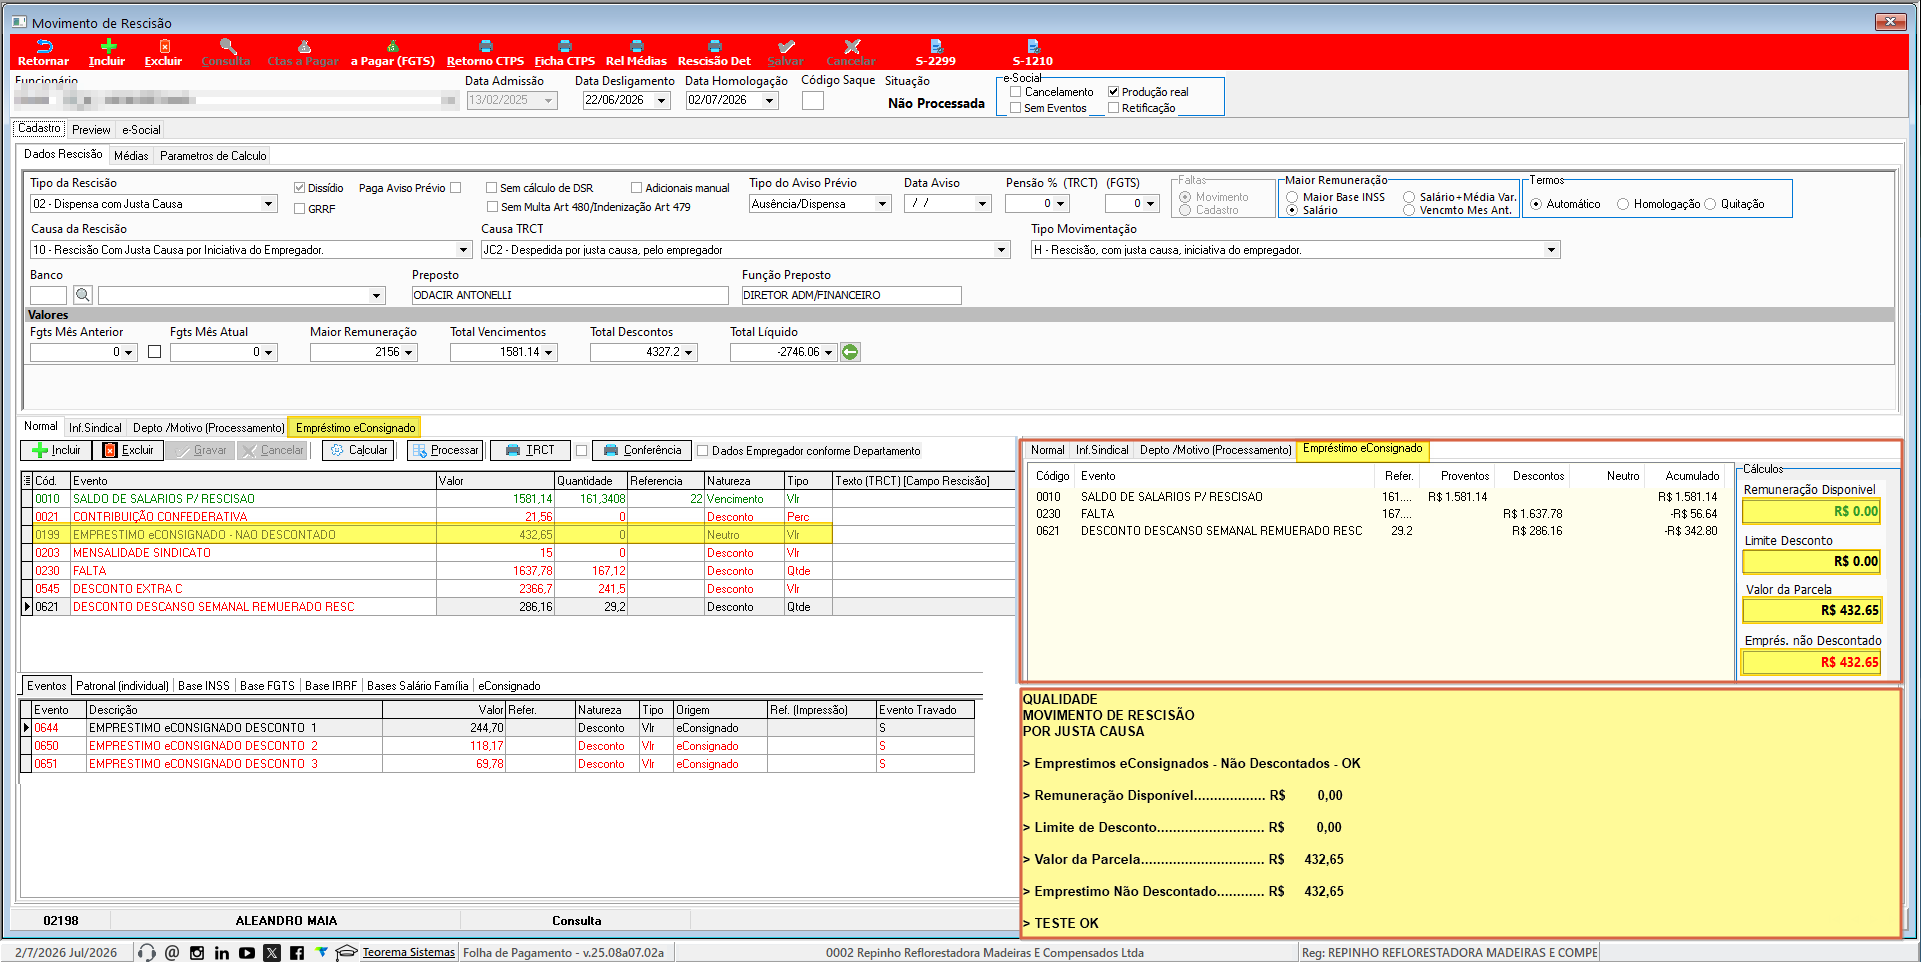Click green arrow beside Total Líquido
Screen dimensions: 1921x962
(850, 352)
